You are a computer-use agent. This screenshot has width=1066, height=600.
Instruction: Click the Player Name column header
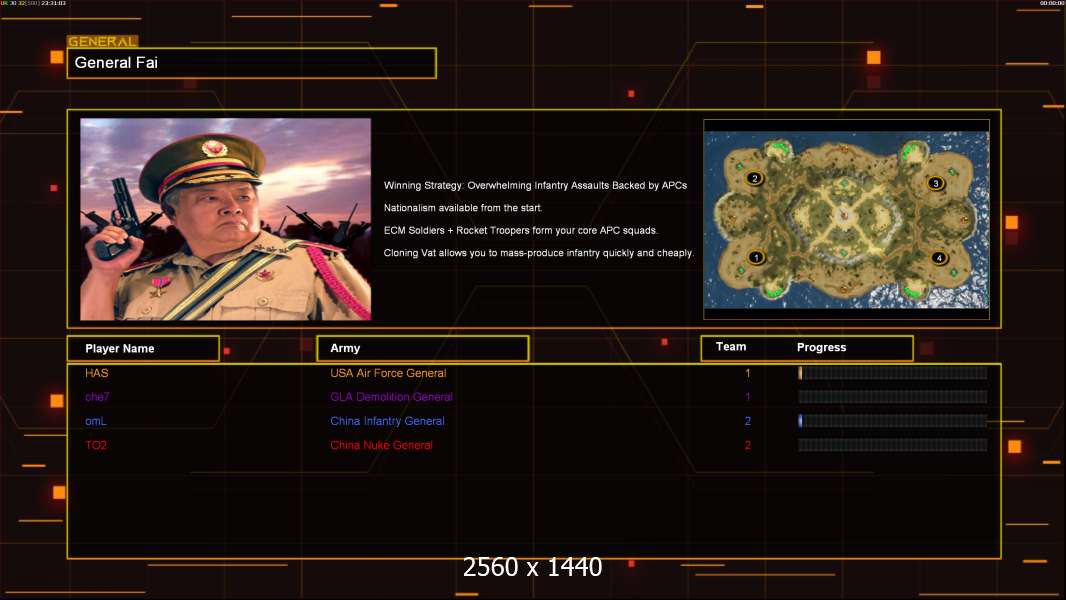[x=143, y=348]
